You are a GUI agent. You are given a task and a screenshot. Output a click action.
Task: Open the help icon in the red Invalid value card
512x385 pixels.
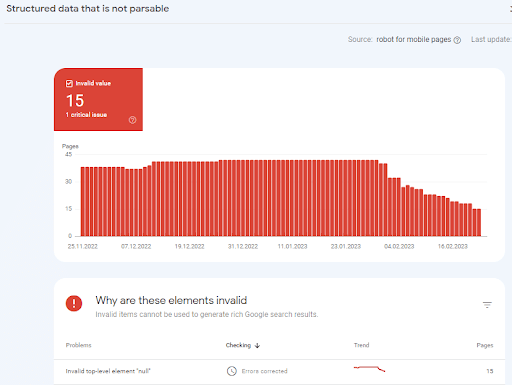132,120
